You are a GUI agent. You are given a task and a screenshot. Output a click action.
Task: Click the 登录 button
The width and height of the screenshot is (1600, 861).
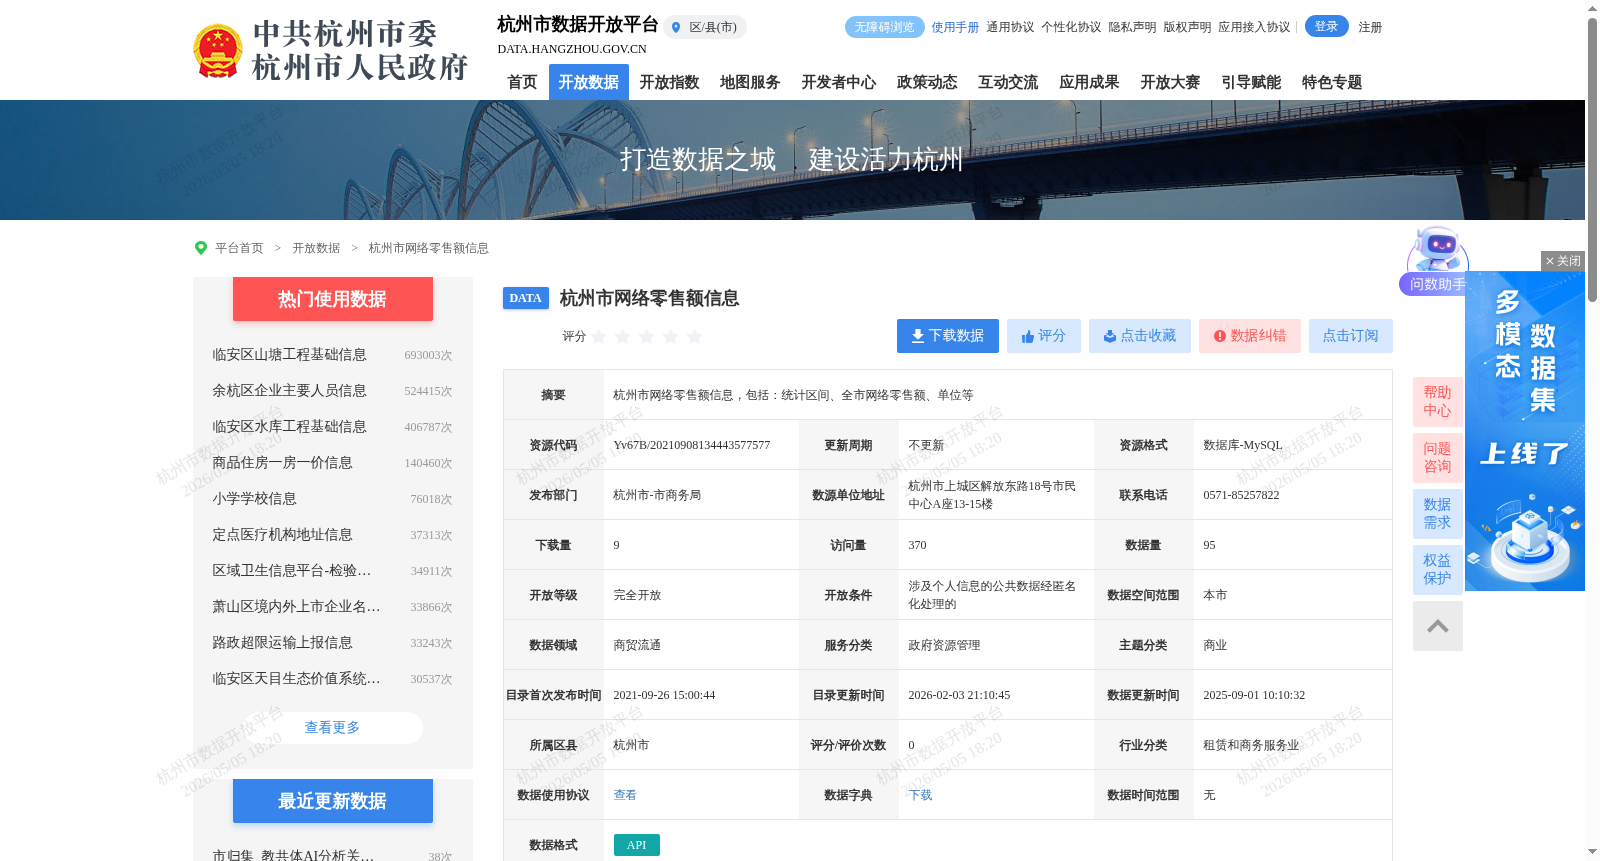(1326, 27)
